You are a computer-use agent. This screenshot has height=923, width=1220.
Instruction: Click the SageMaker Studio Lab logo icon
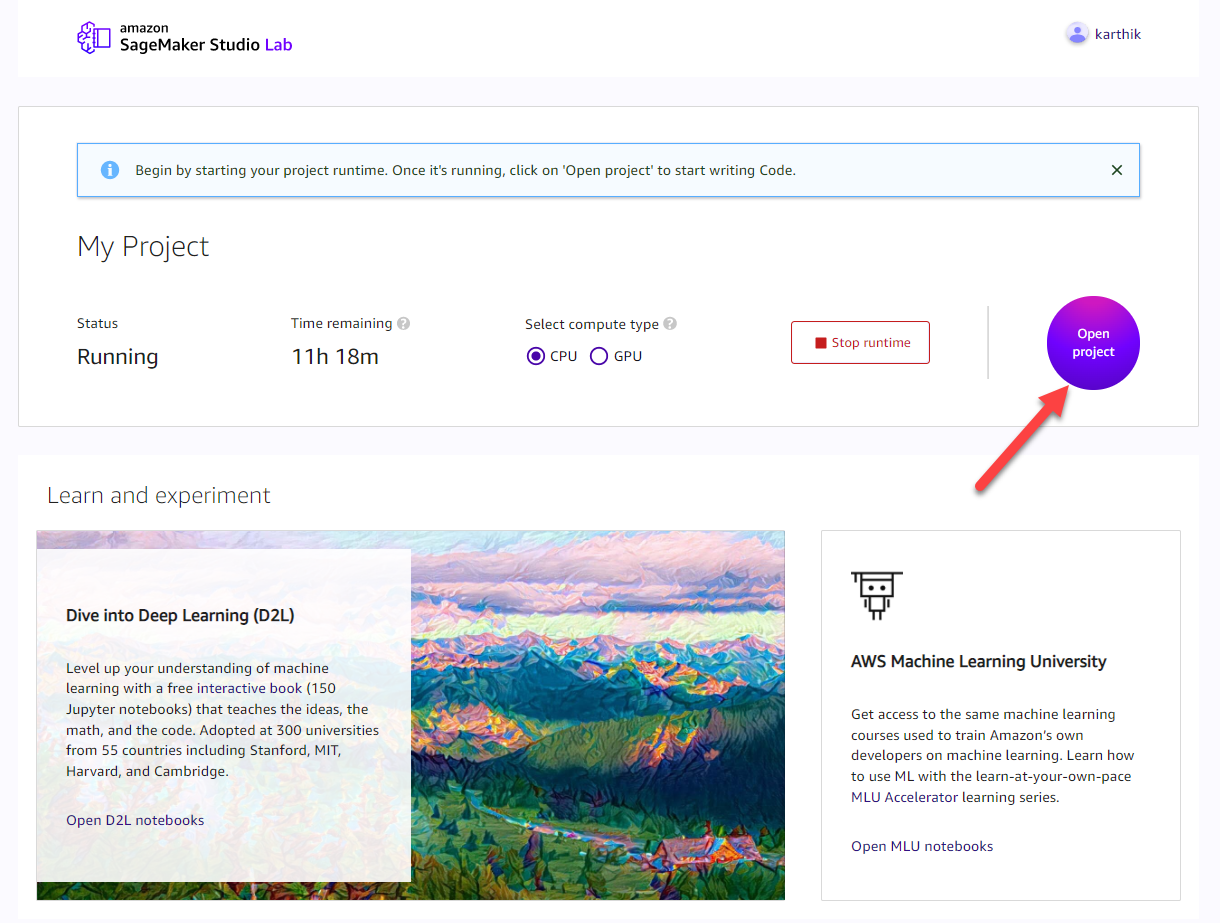coord(94,37)
